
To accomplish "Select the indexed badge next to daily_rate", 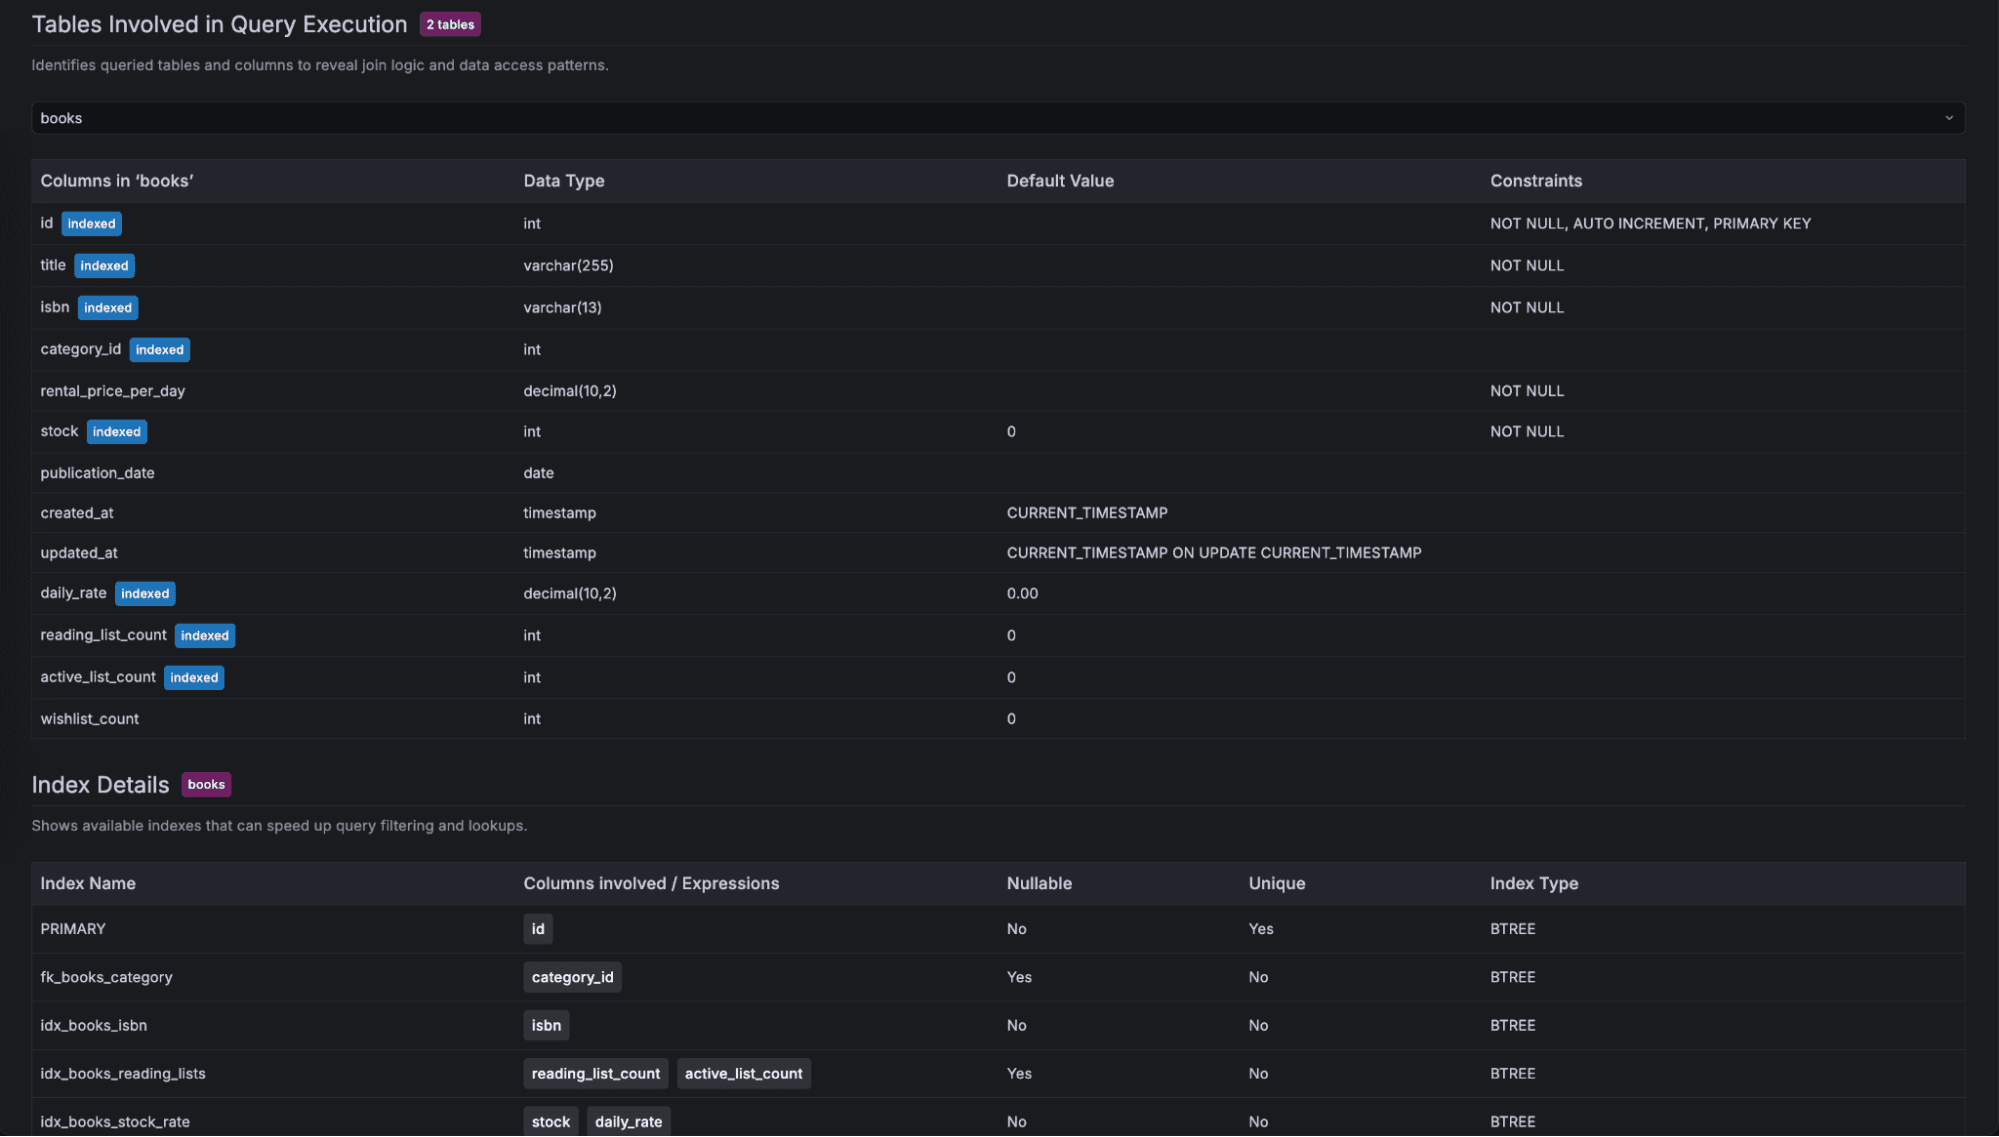I will (x=145, y=593).
